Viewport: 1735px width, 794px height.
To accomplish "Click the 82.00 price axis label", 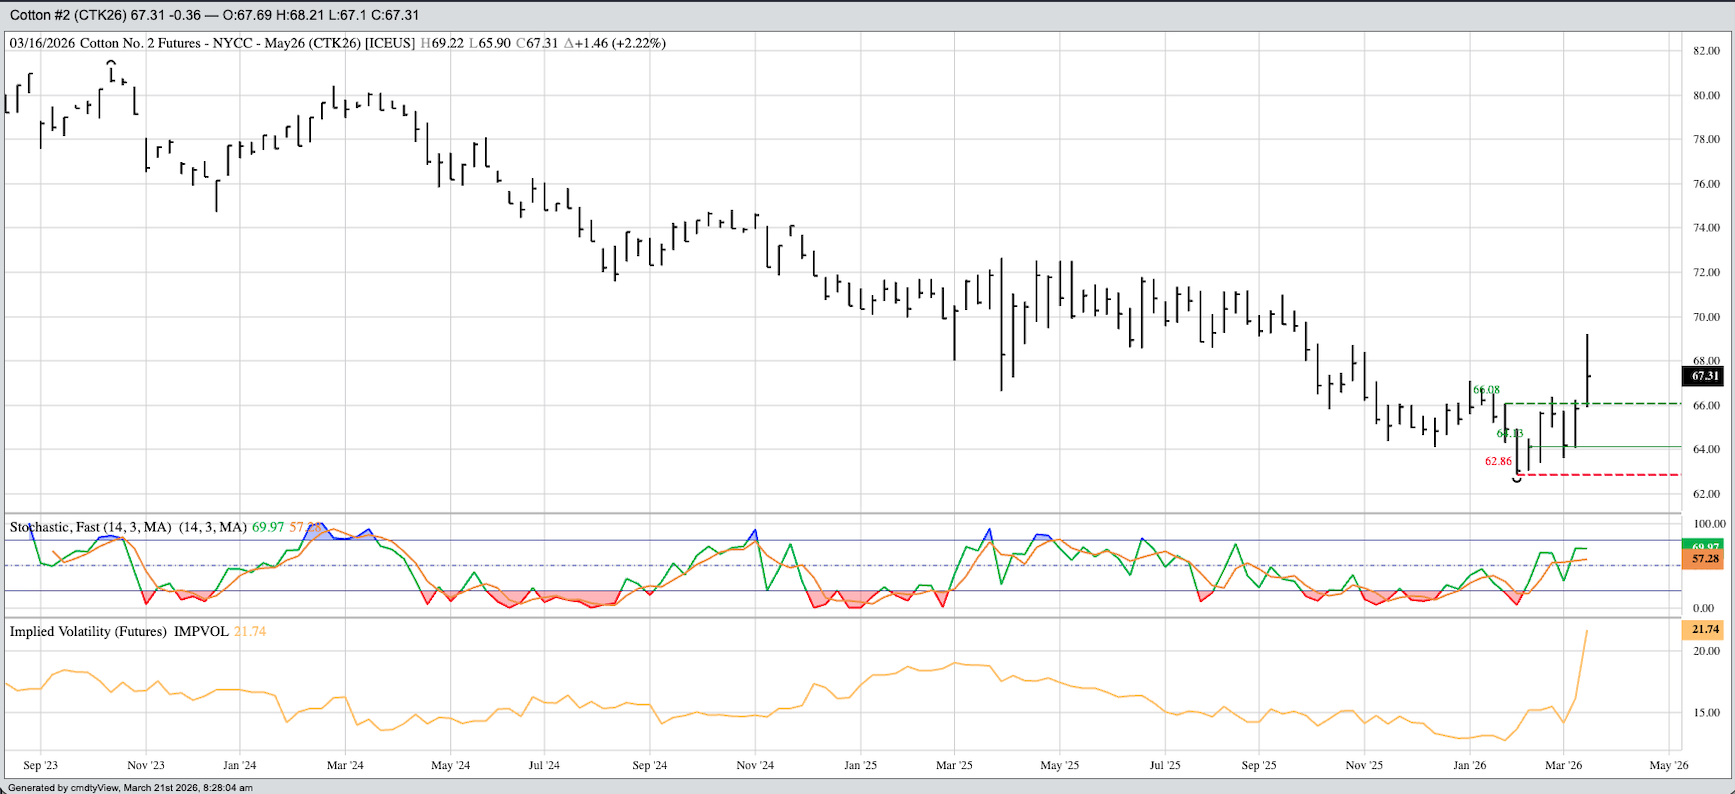I will click(x=1706, y=51).
